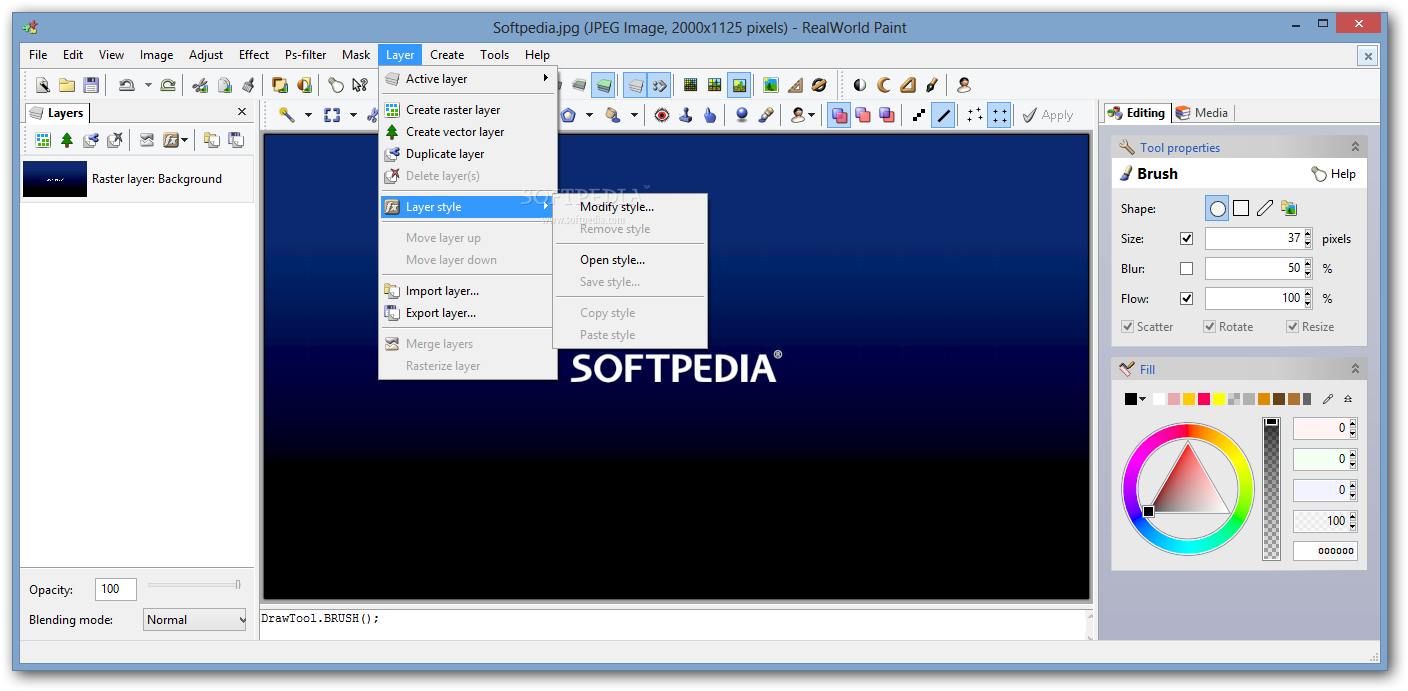Switch to the Media tab
1408x691 pixels.
pyautogui.click(x=1202, y=113)
